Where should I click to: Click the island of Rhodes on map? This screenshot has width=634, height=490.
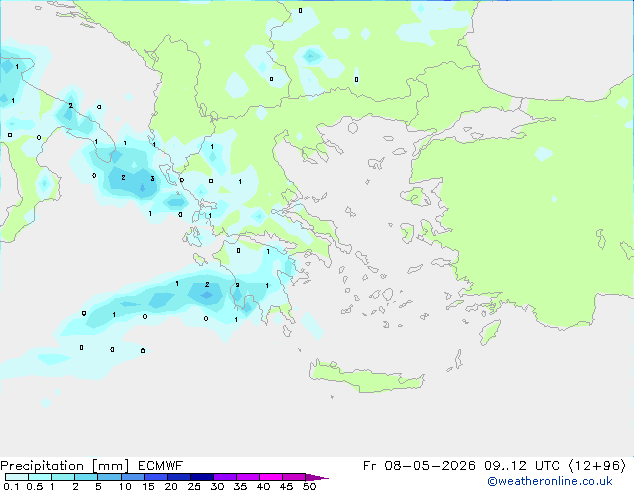click(490, 332)
